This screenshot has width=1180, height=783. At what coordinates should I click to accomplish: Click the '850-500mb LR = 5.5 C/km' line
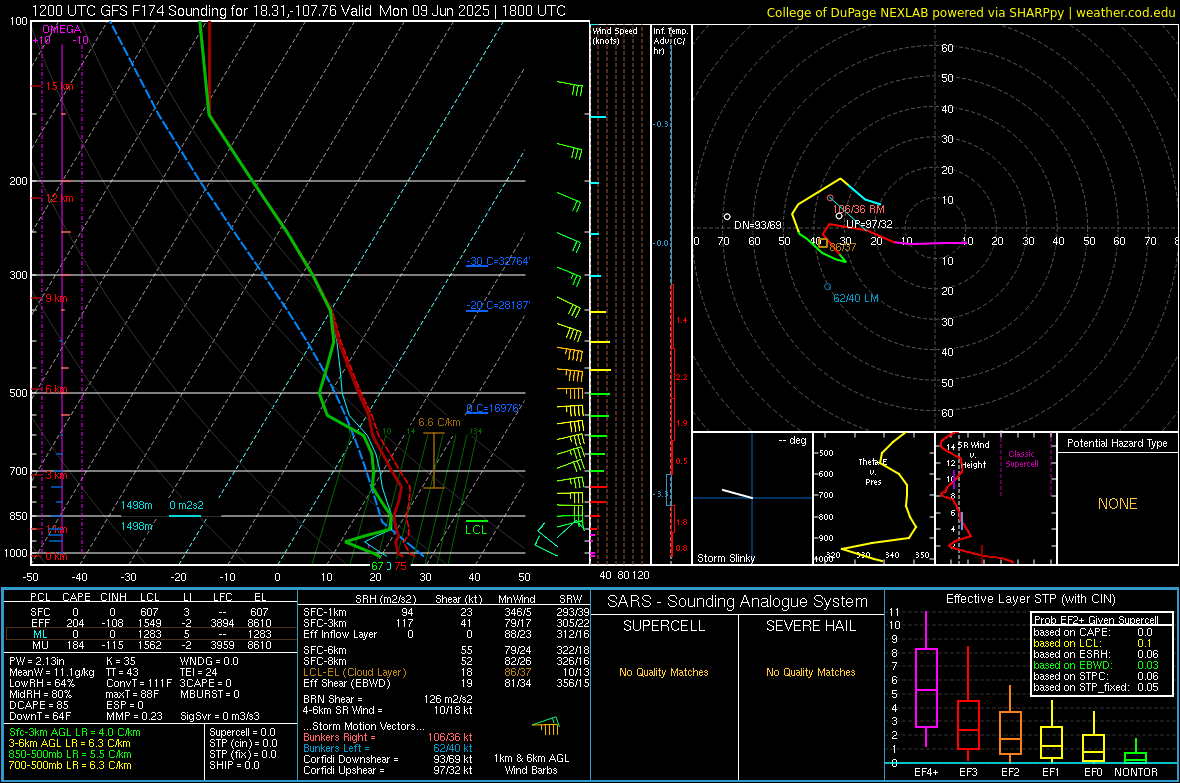point(70,754)
